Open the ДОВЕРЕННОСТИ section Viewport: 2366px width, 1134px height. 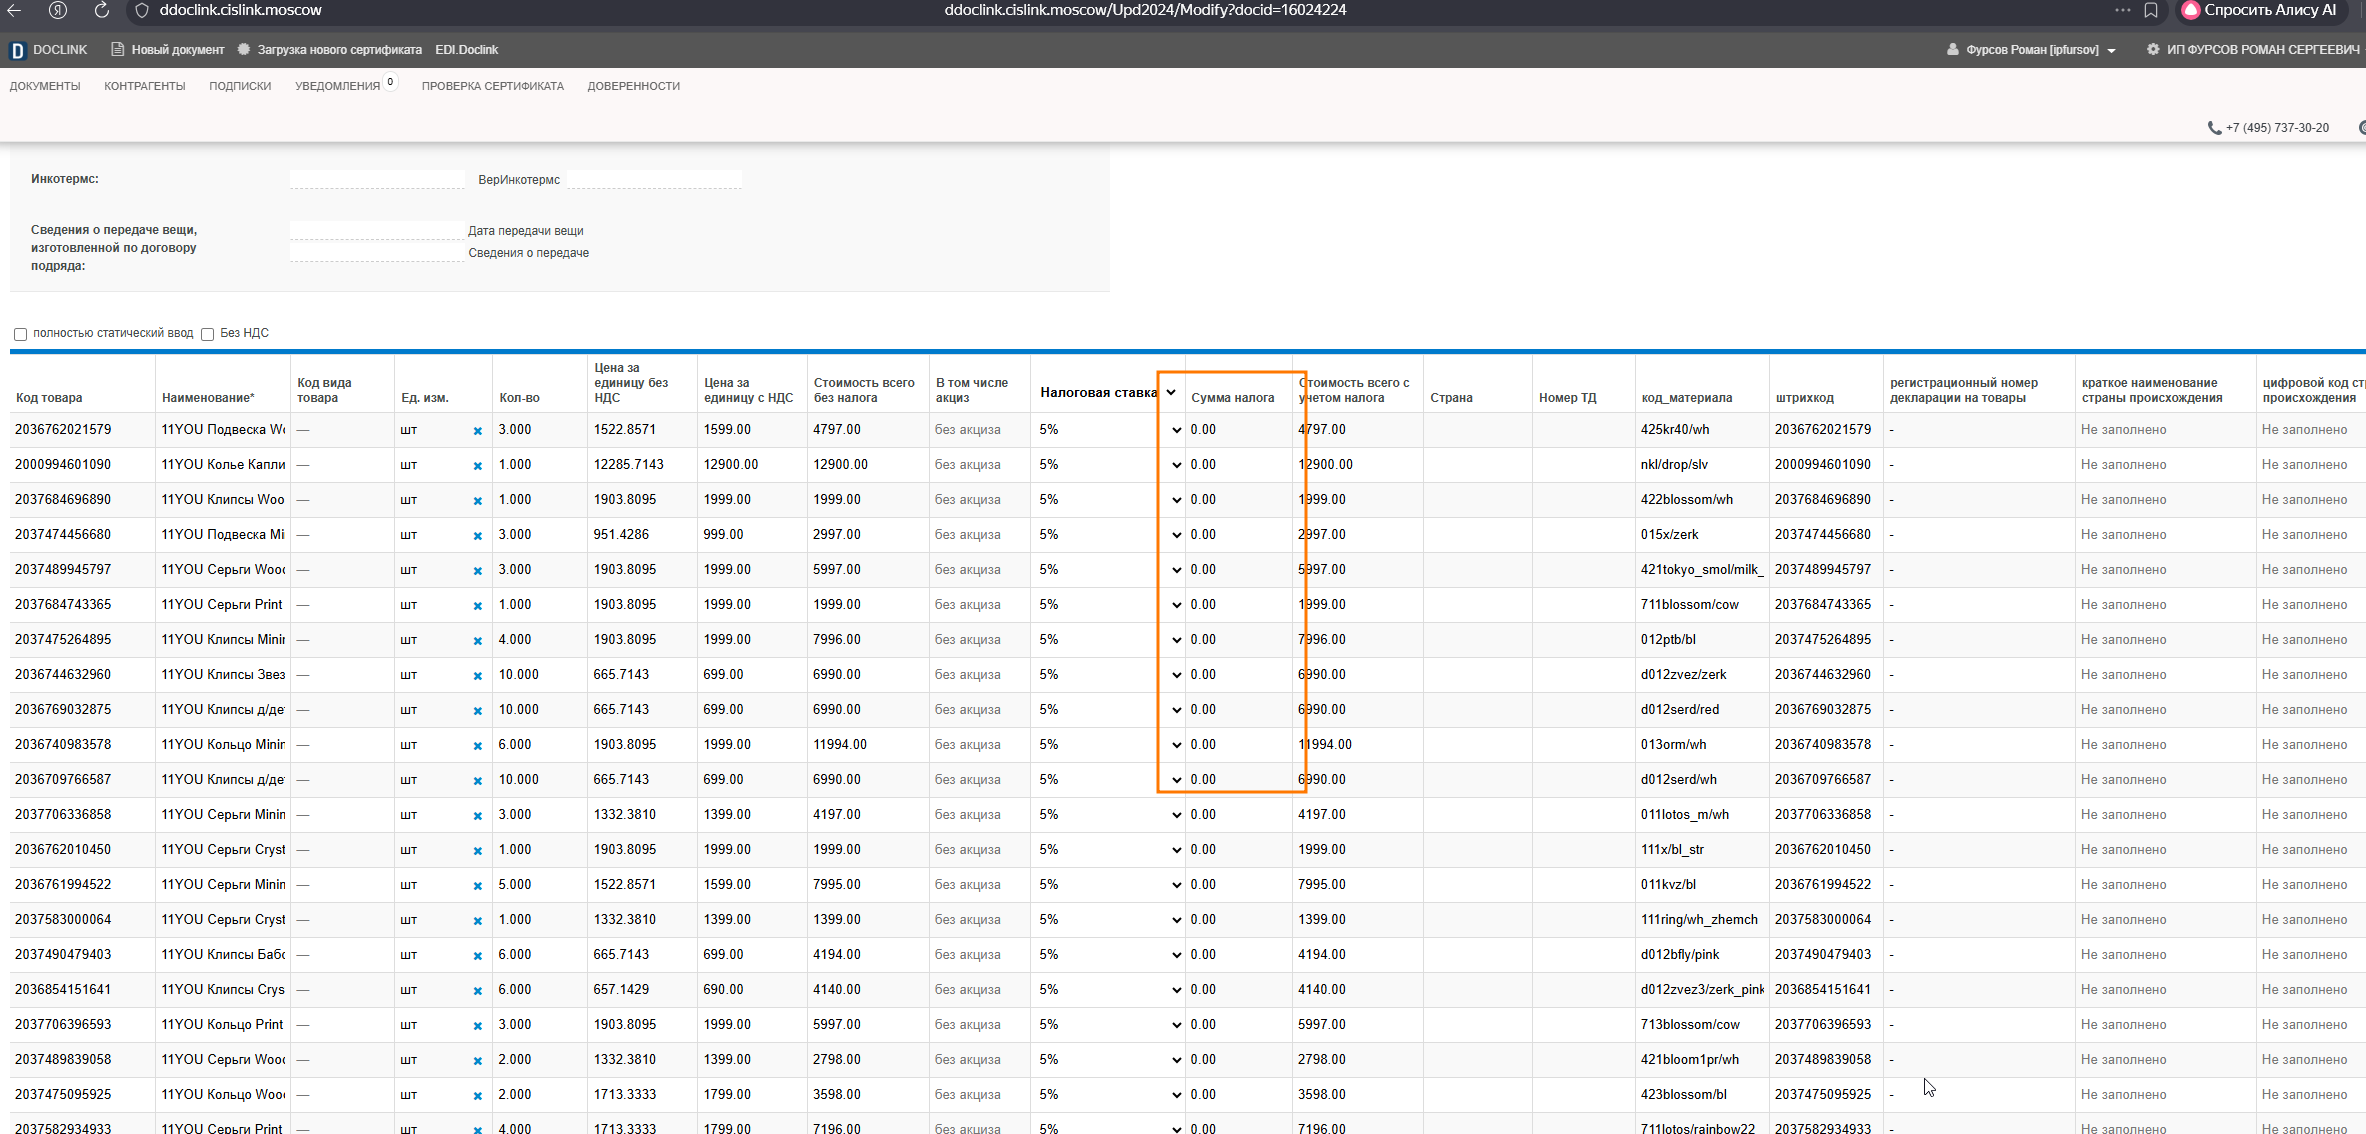tap(633, 86)
